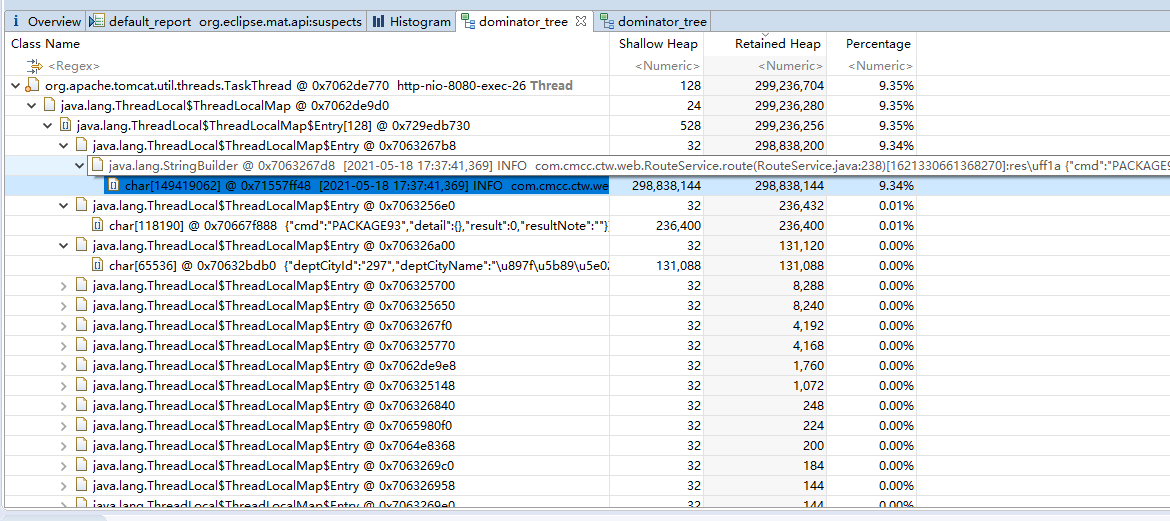Click the Retained Heap numeric filter
Viewport: 1170px width, 521px height.
791,66
